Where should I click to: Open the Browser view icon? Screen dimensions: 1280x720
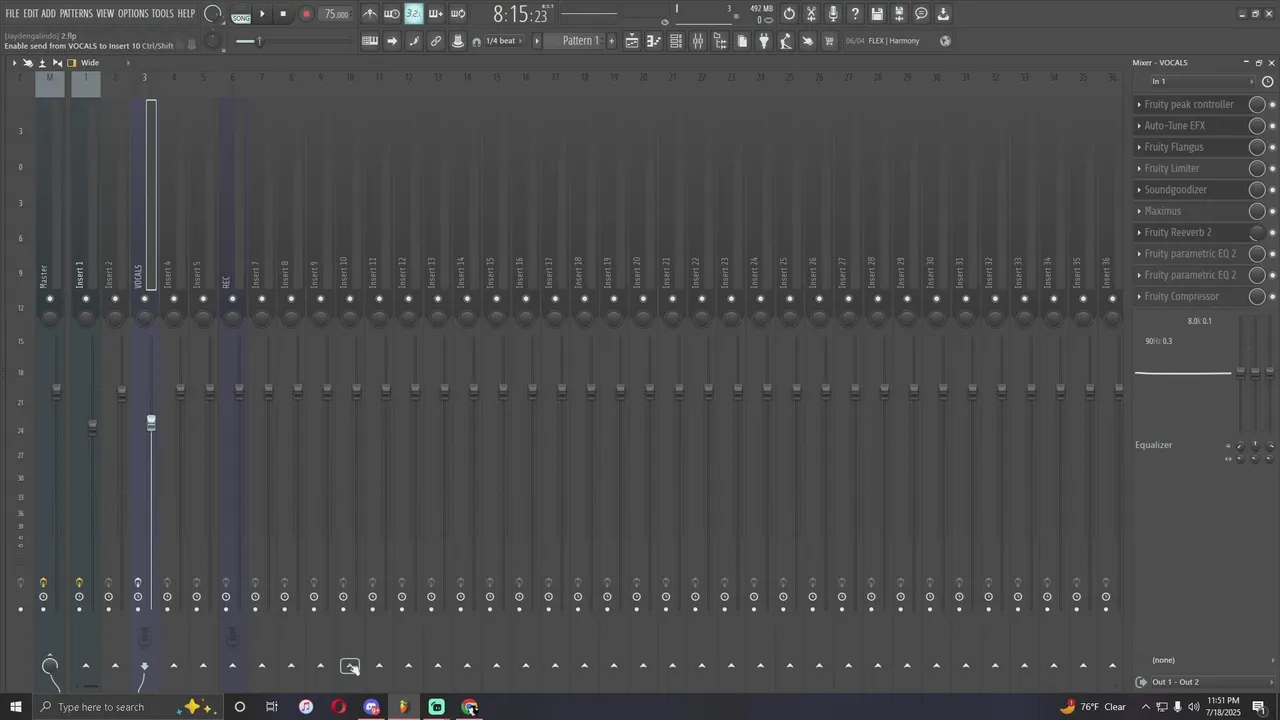(x=720, y=41)
